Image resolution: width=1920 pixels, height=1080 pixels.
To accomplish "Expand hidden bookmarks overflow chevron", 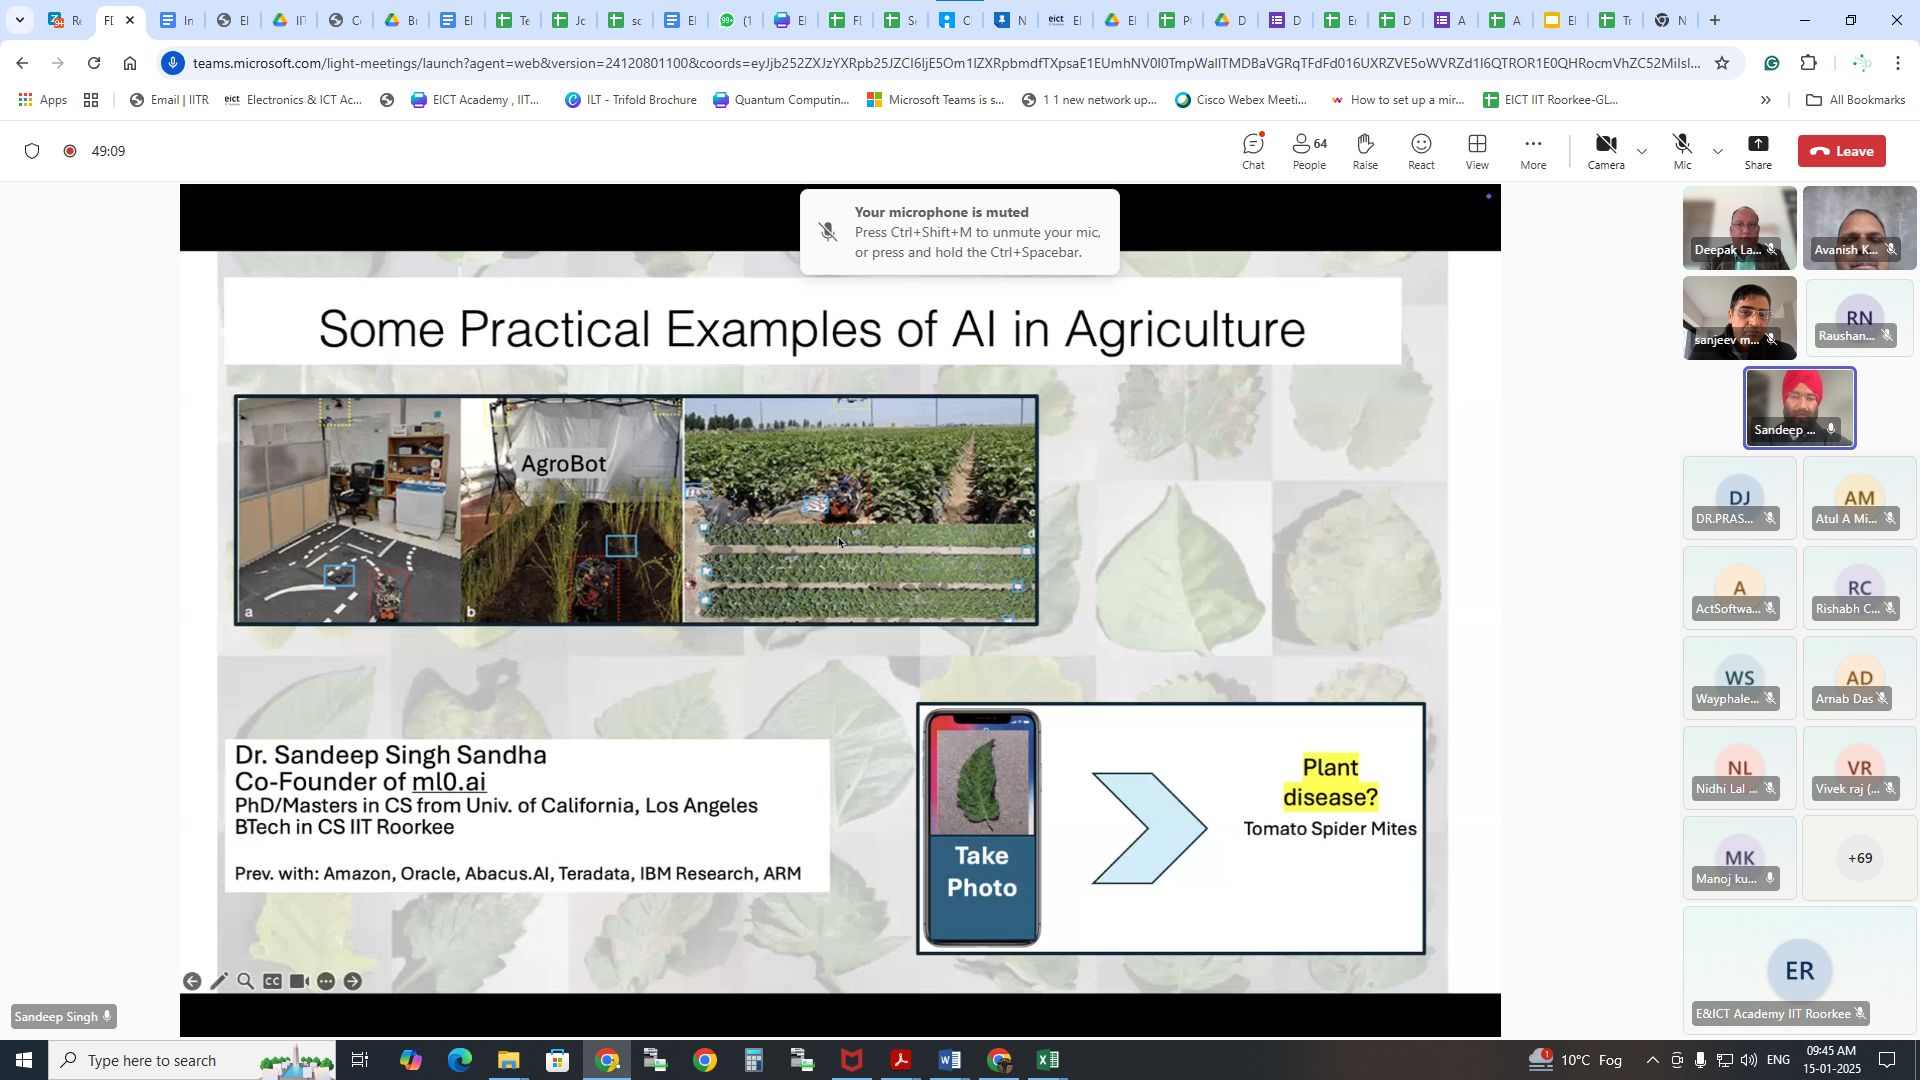I will click(1765, 100).
